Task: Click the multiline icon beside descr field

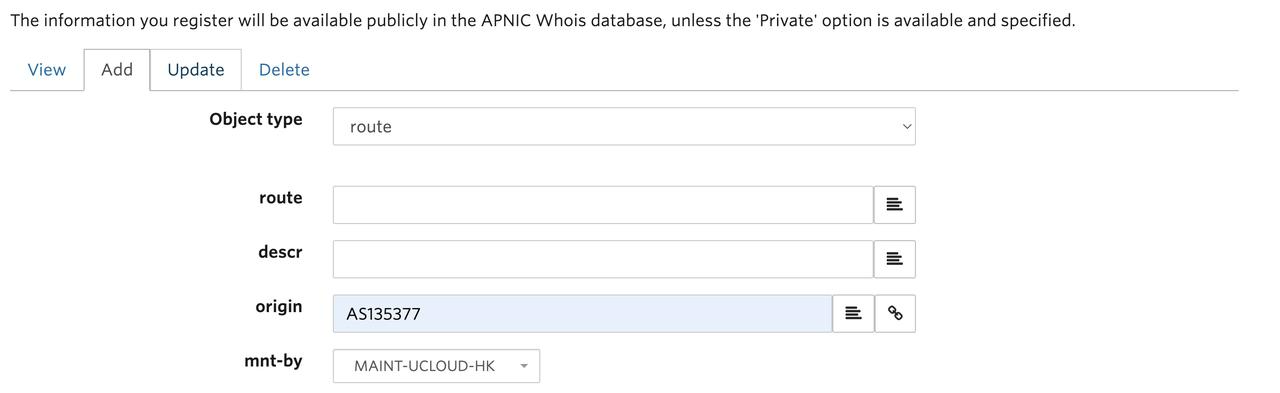Action: [894, 259]
